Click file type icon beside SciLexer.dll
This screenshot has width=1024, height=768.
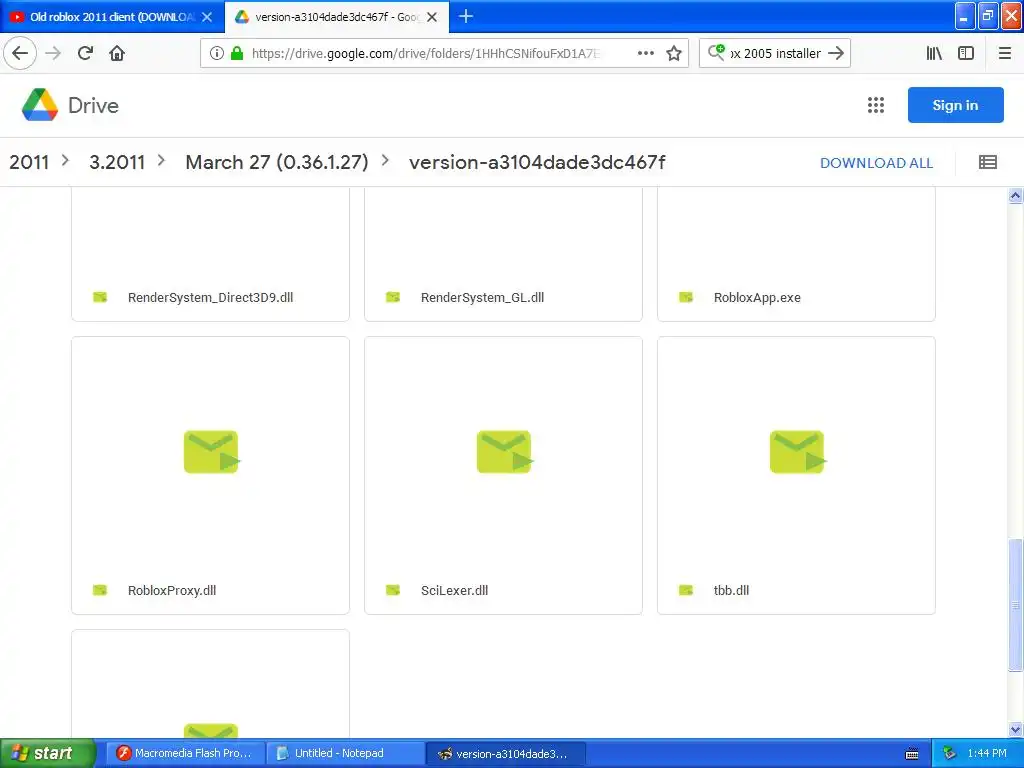pyautogui.click(x=392, y=590)
